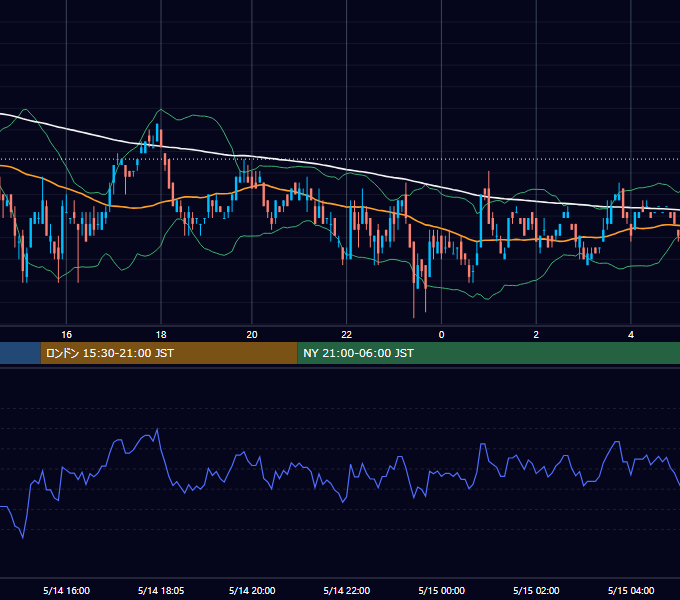Click the 5/14 16:00 time label

click(x=66, y=590)
